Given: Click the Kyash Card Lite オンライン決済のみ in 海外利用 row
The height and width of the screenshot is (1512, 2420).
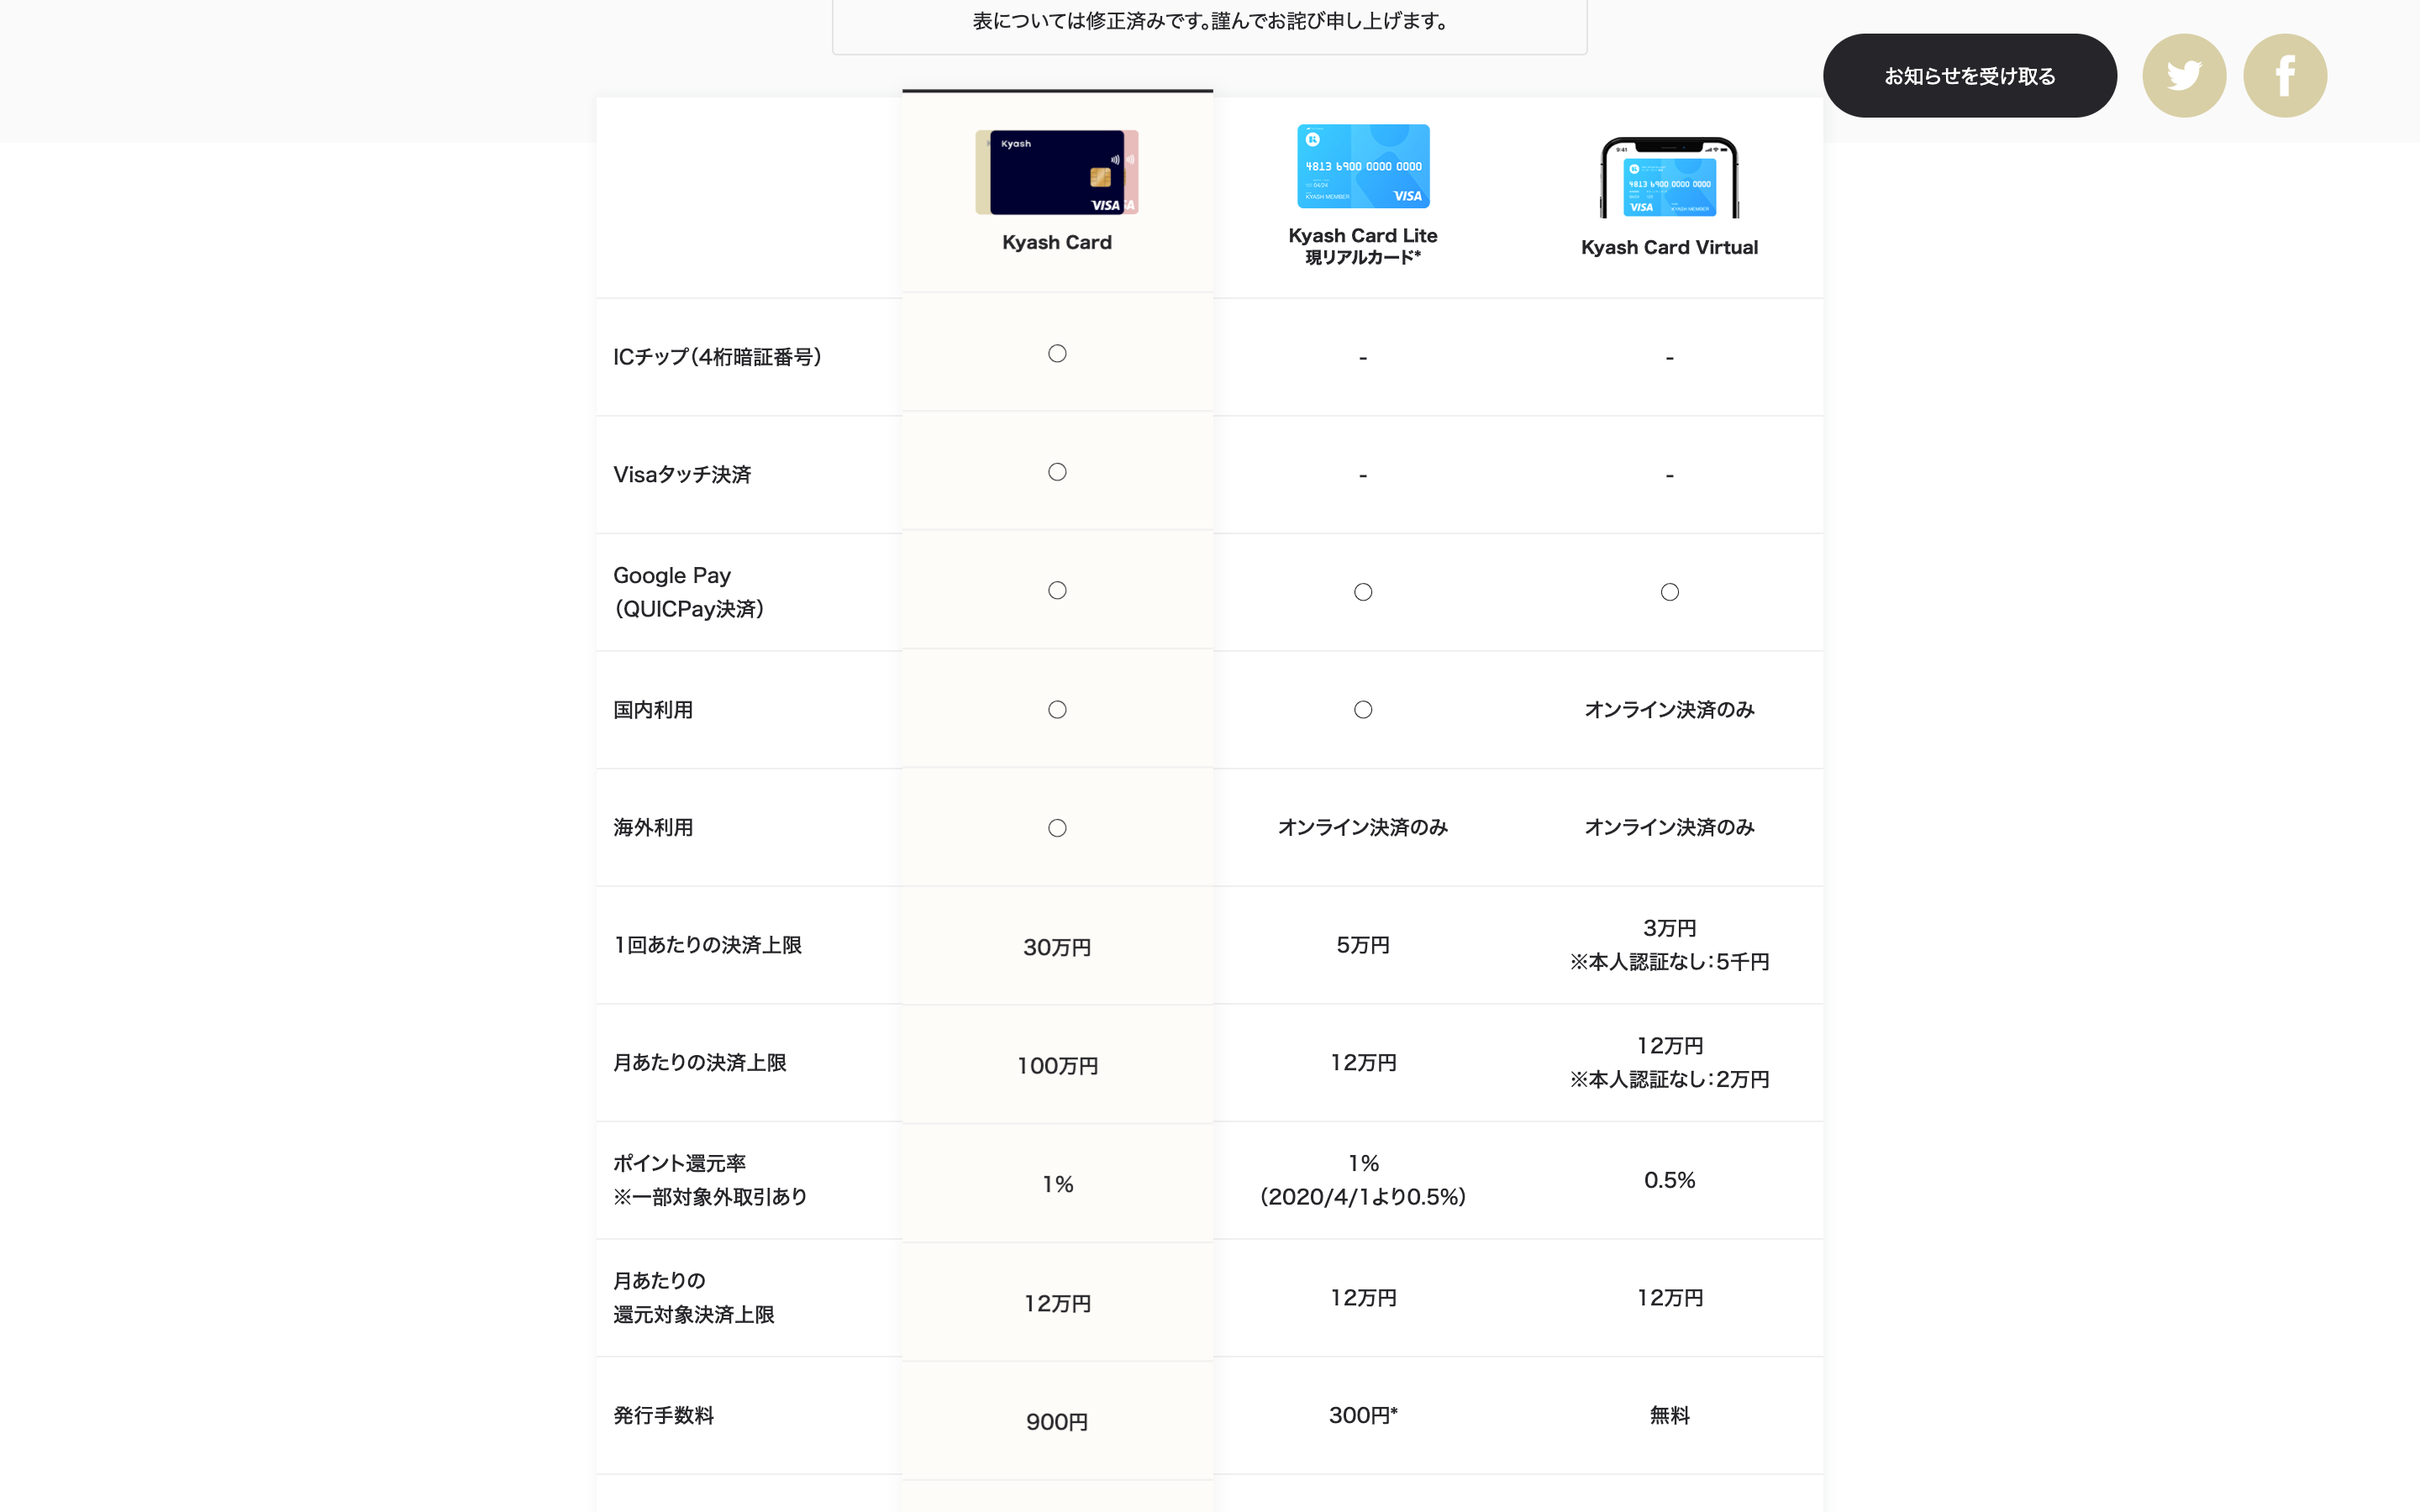Looking at the screenshot, I should pyautogui.click(x=1363, y=828).
